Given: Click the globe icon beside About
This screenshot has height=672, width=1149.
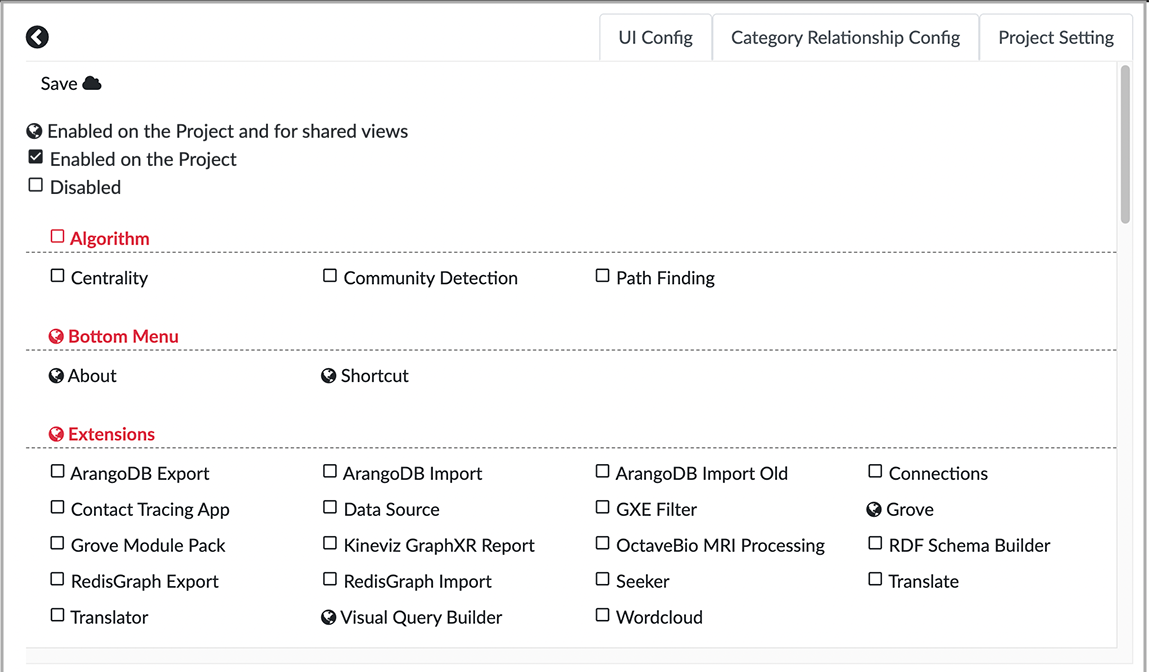Looking at the screenshot, I should [x=56, y=375].
